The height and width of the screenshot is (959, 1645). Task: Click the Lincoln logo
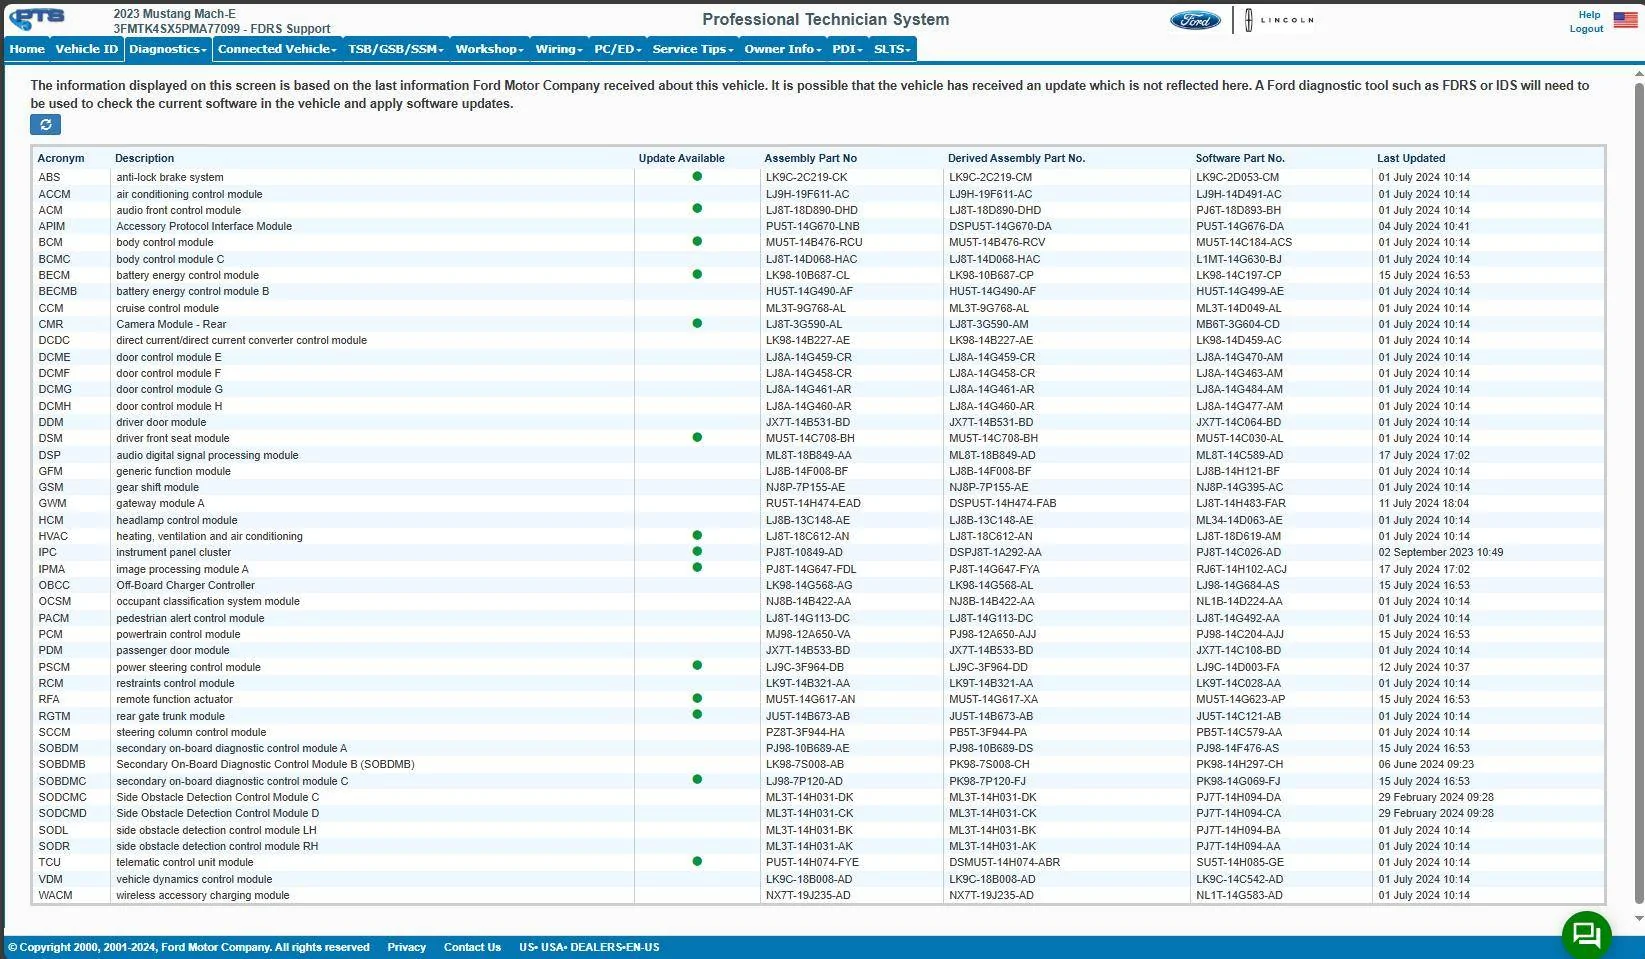coord(1280,20)
